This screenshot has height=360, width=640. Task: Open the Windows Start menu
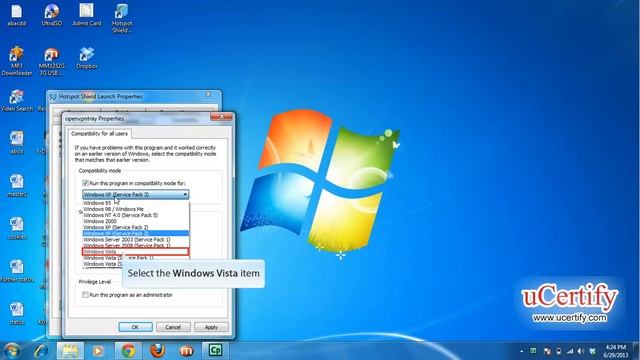(11, 351)
